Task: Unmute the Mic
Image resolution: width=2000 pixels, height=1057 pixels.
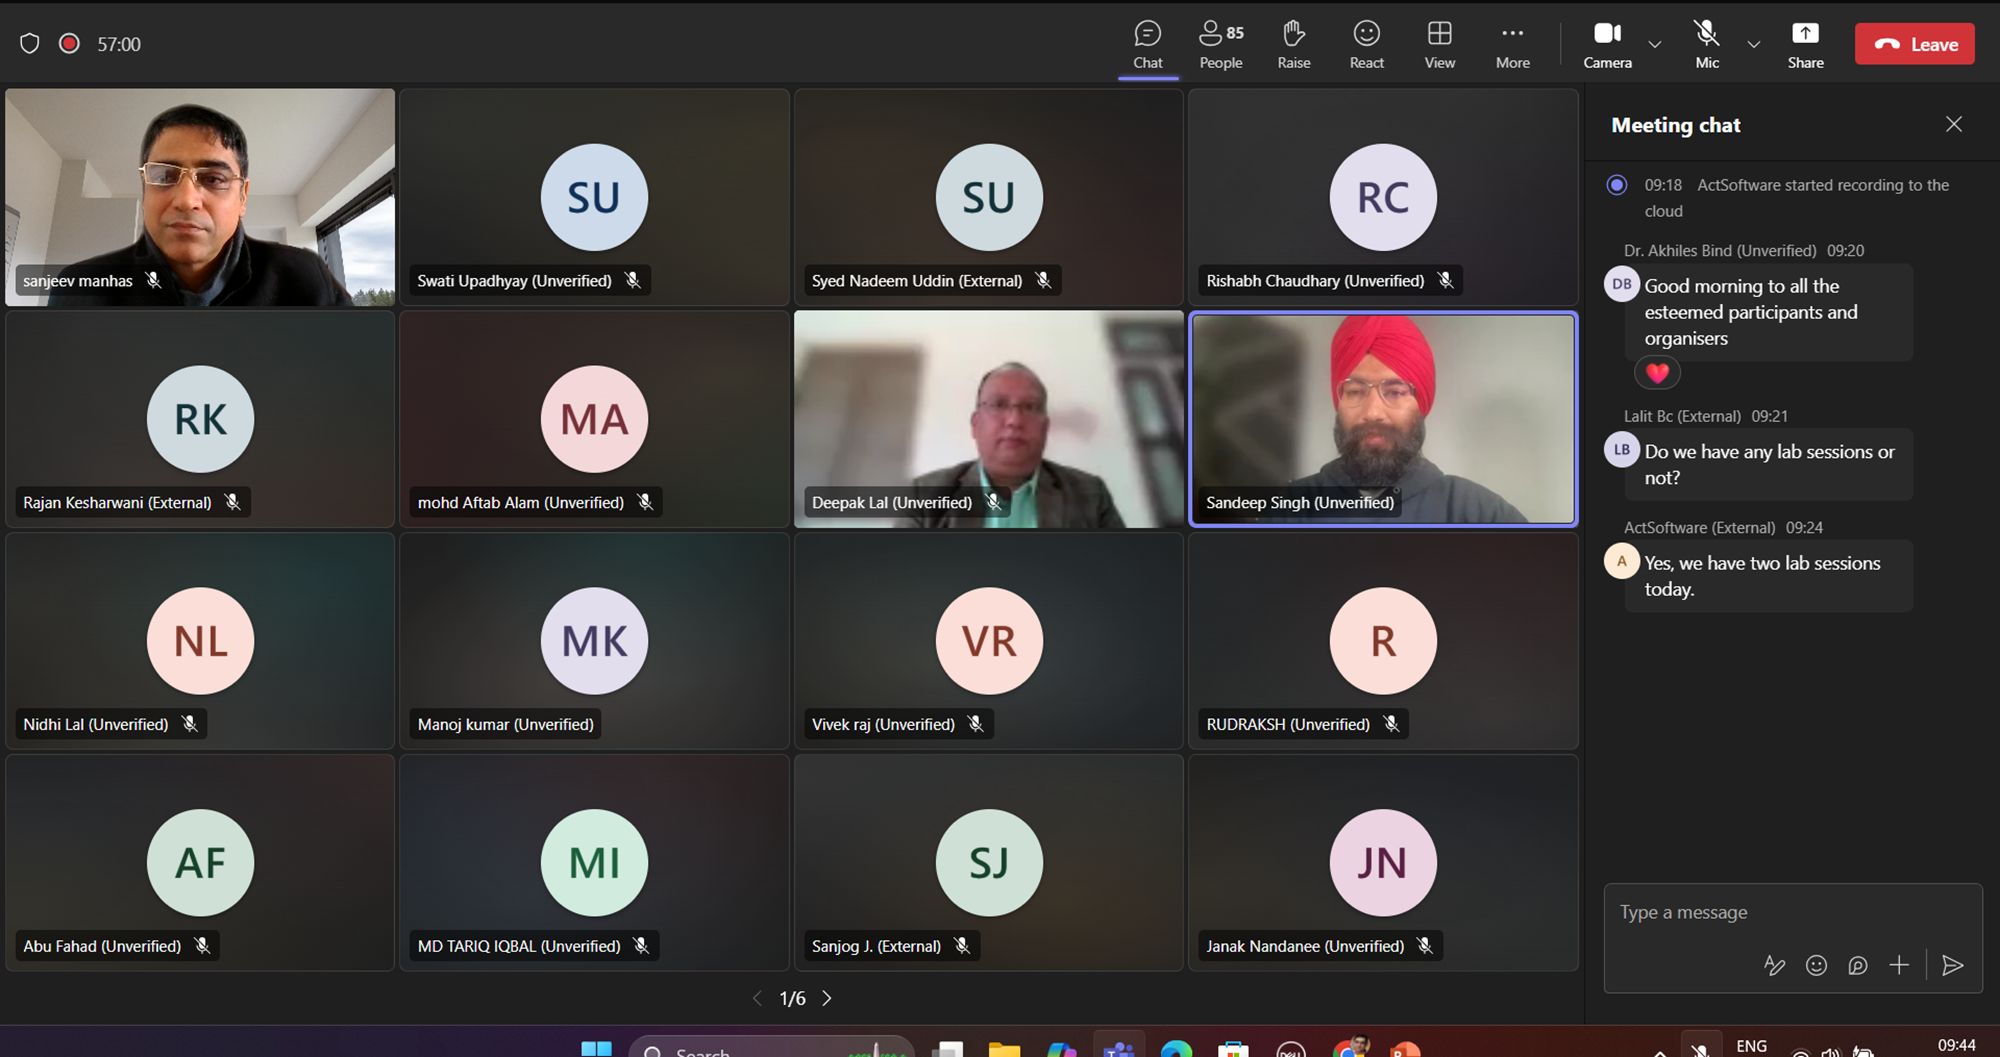Action: [x=1707, y=44]
